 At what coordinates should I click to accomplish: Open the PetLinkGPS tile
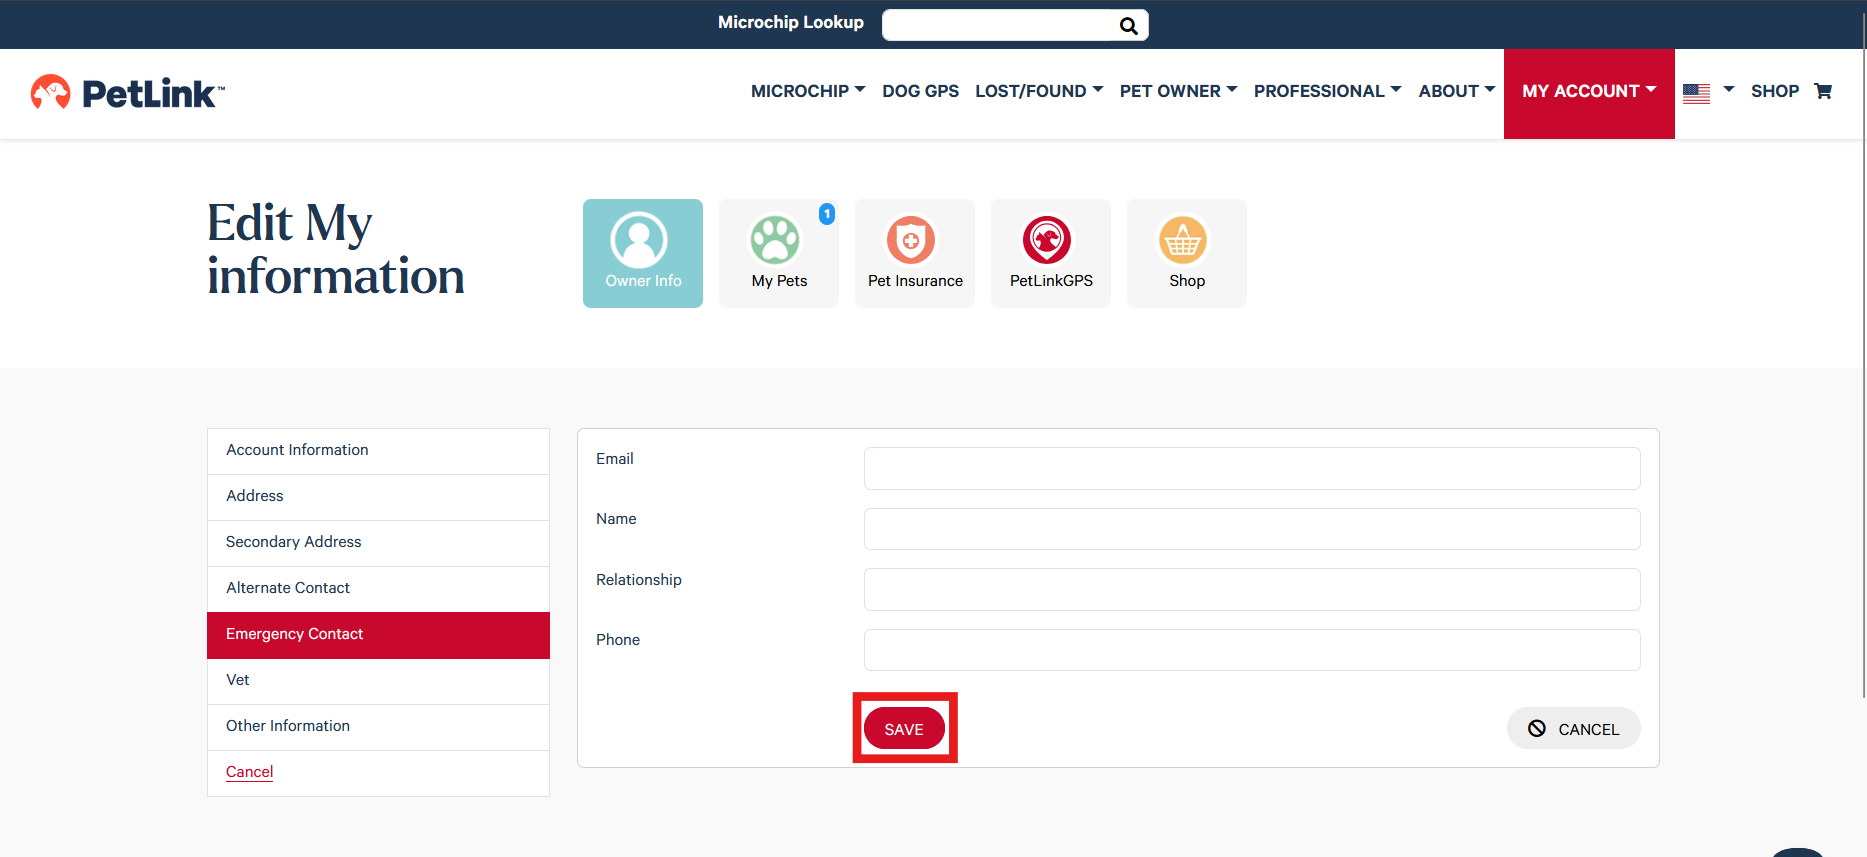1051,253
